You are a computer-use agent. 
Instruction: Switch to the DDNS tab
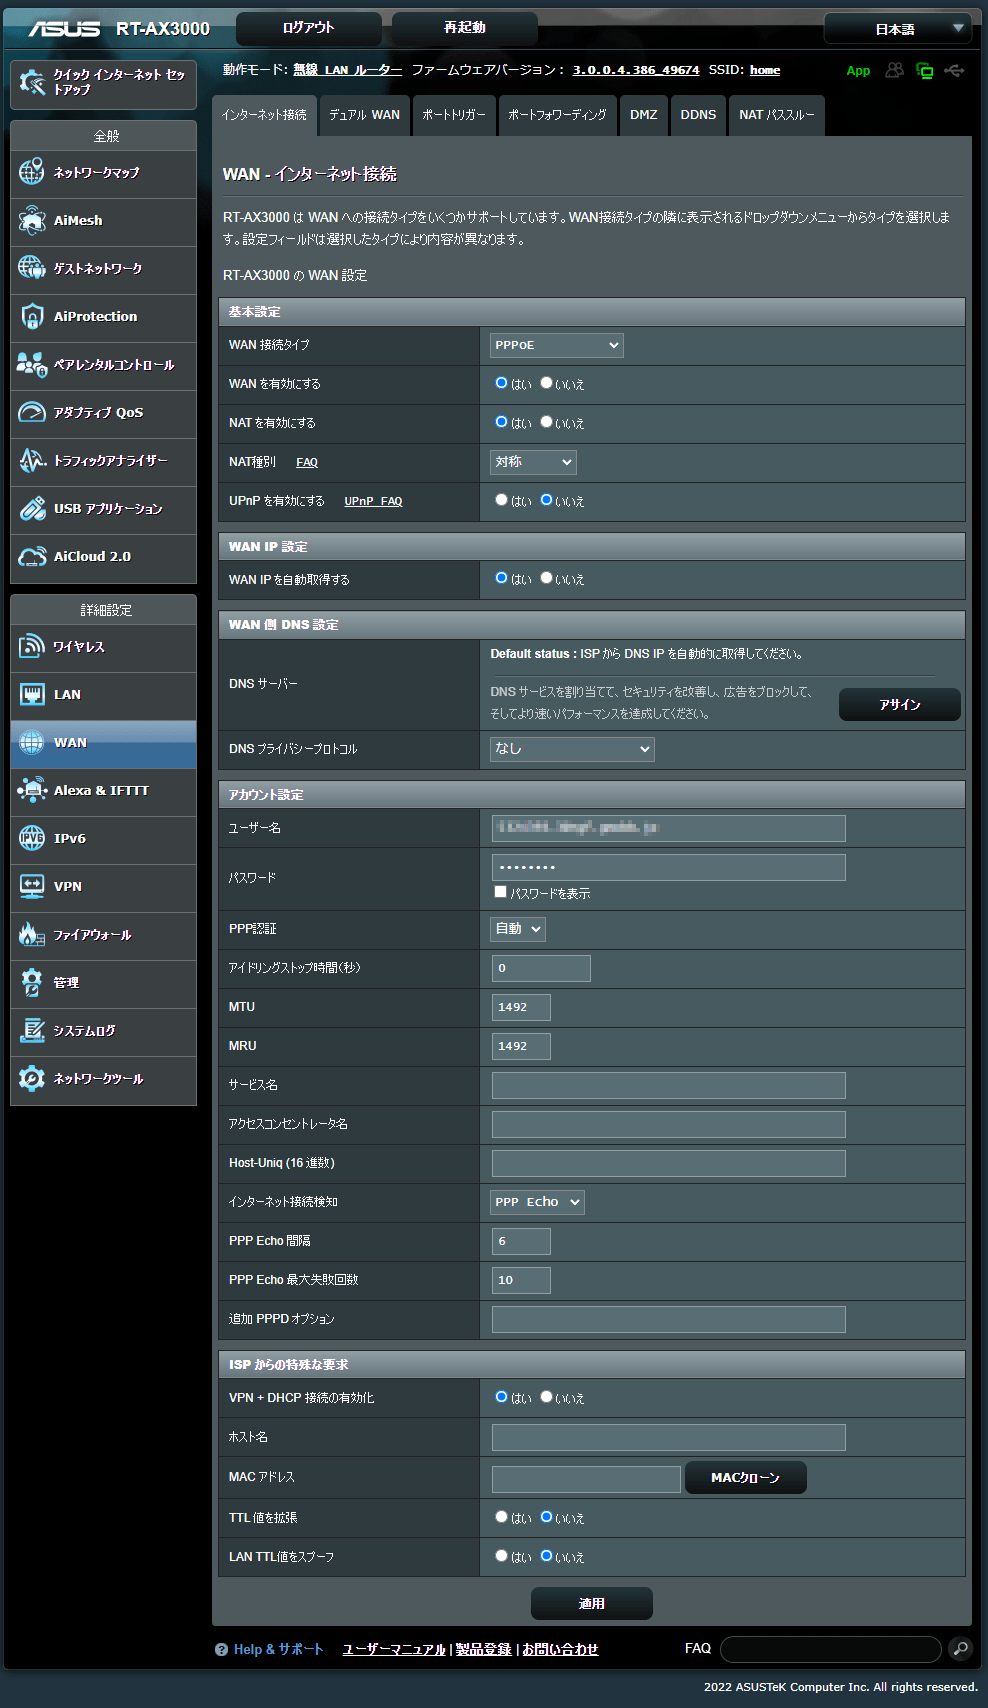(x=698, y=115)
